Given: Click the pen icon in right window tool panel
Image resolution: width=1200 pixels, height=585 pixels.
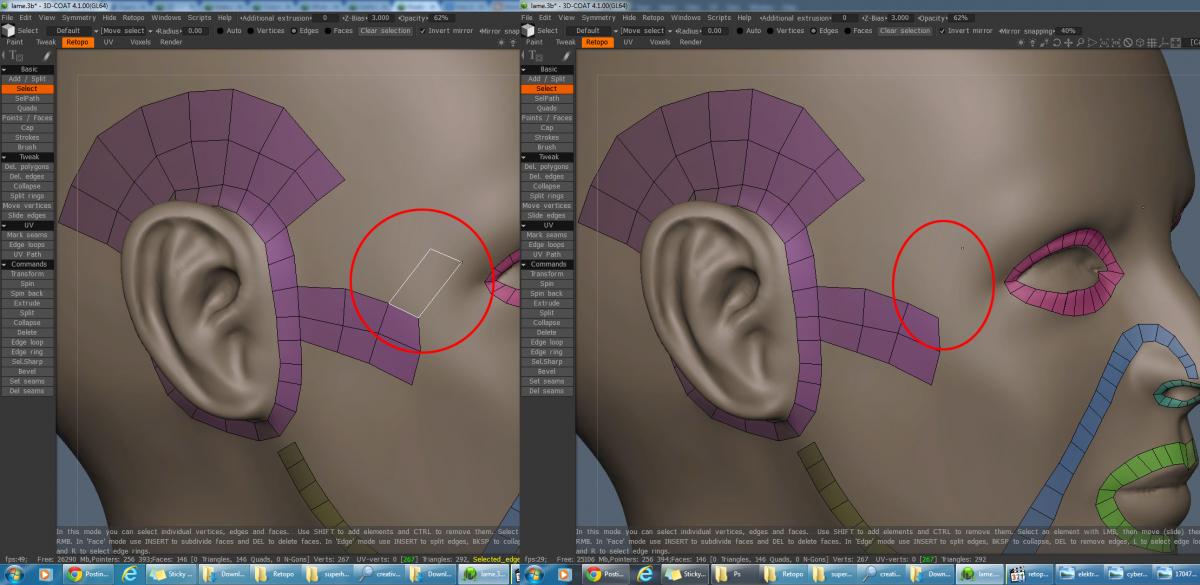Looking at the screenshot, I should click(x=567, y=56).
